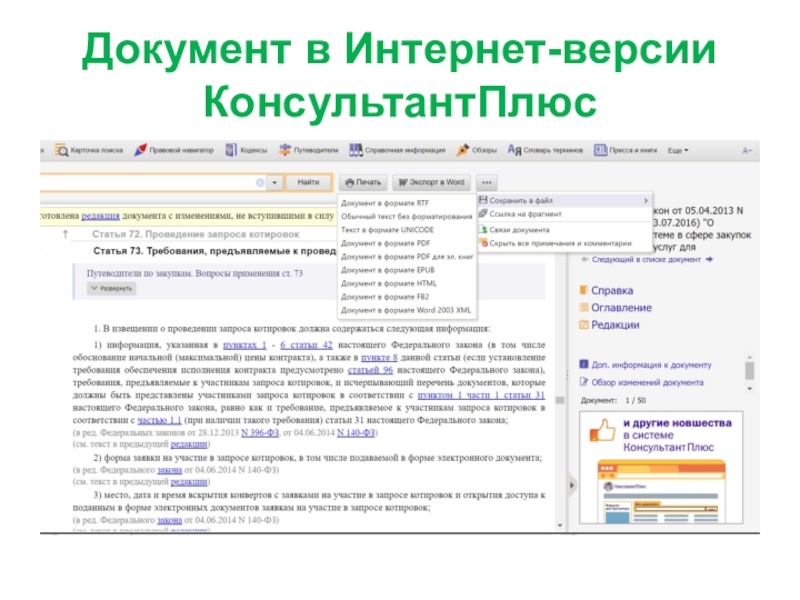800x600 pixels.
Task: Go to previous document arrow in list
Action: [585, 259]
